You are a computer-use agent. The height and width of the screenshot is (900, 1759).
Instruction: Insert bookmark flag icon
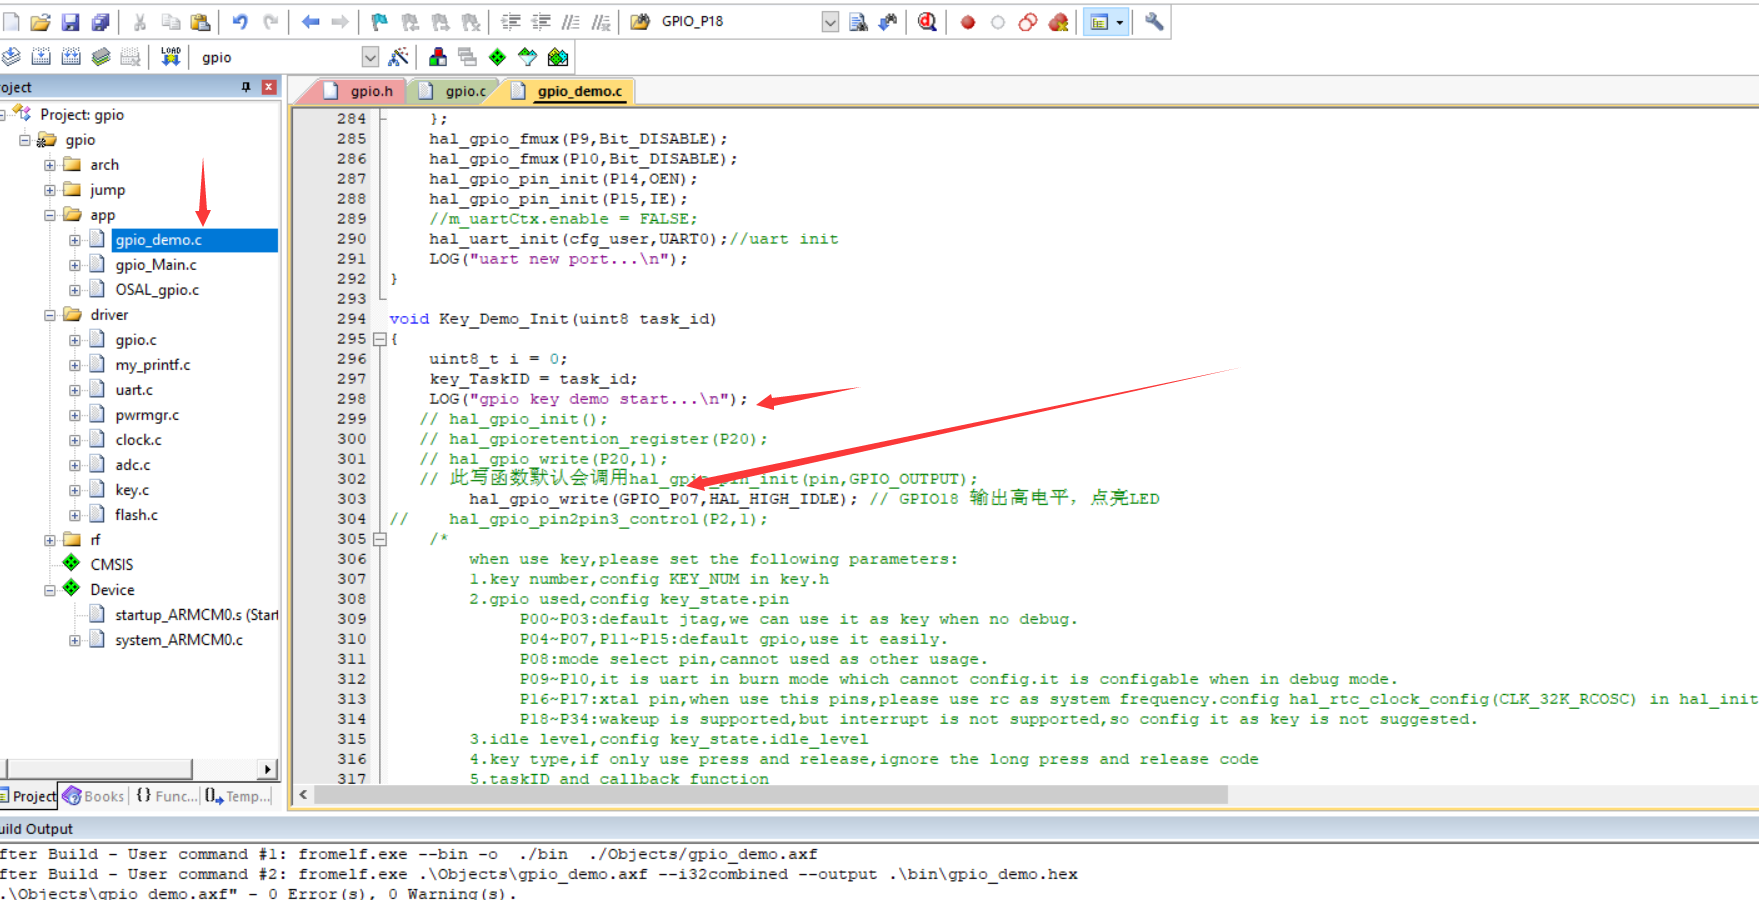point(380,22)
